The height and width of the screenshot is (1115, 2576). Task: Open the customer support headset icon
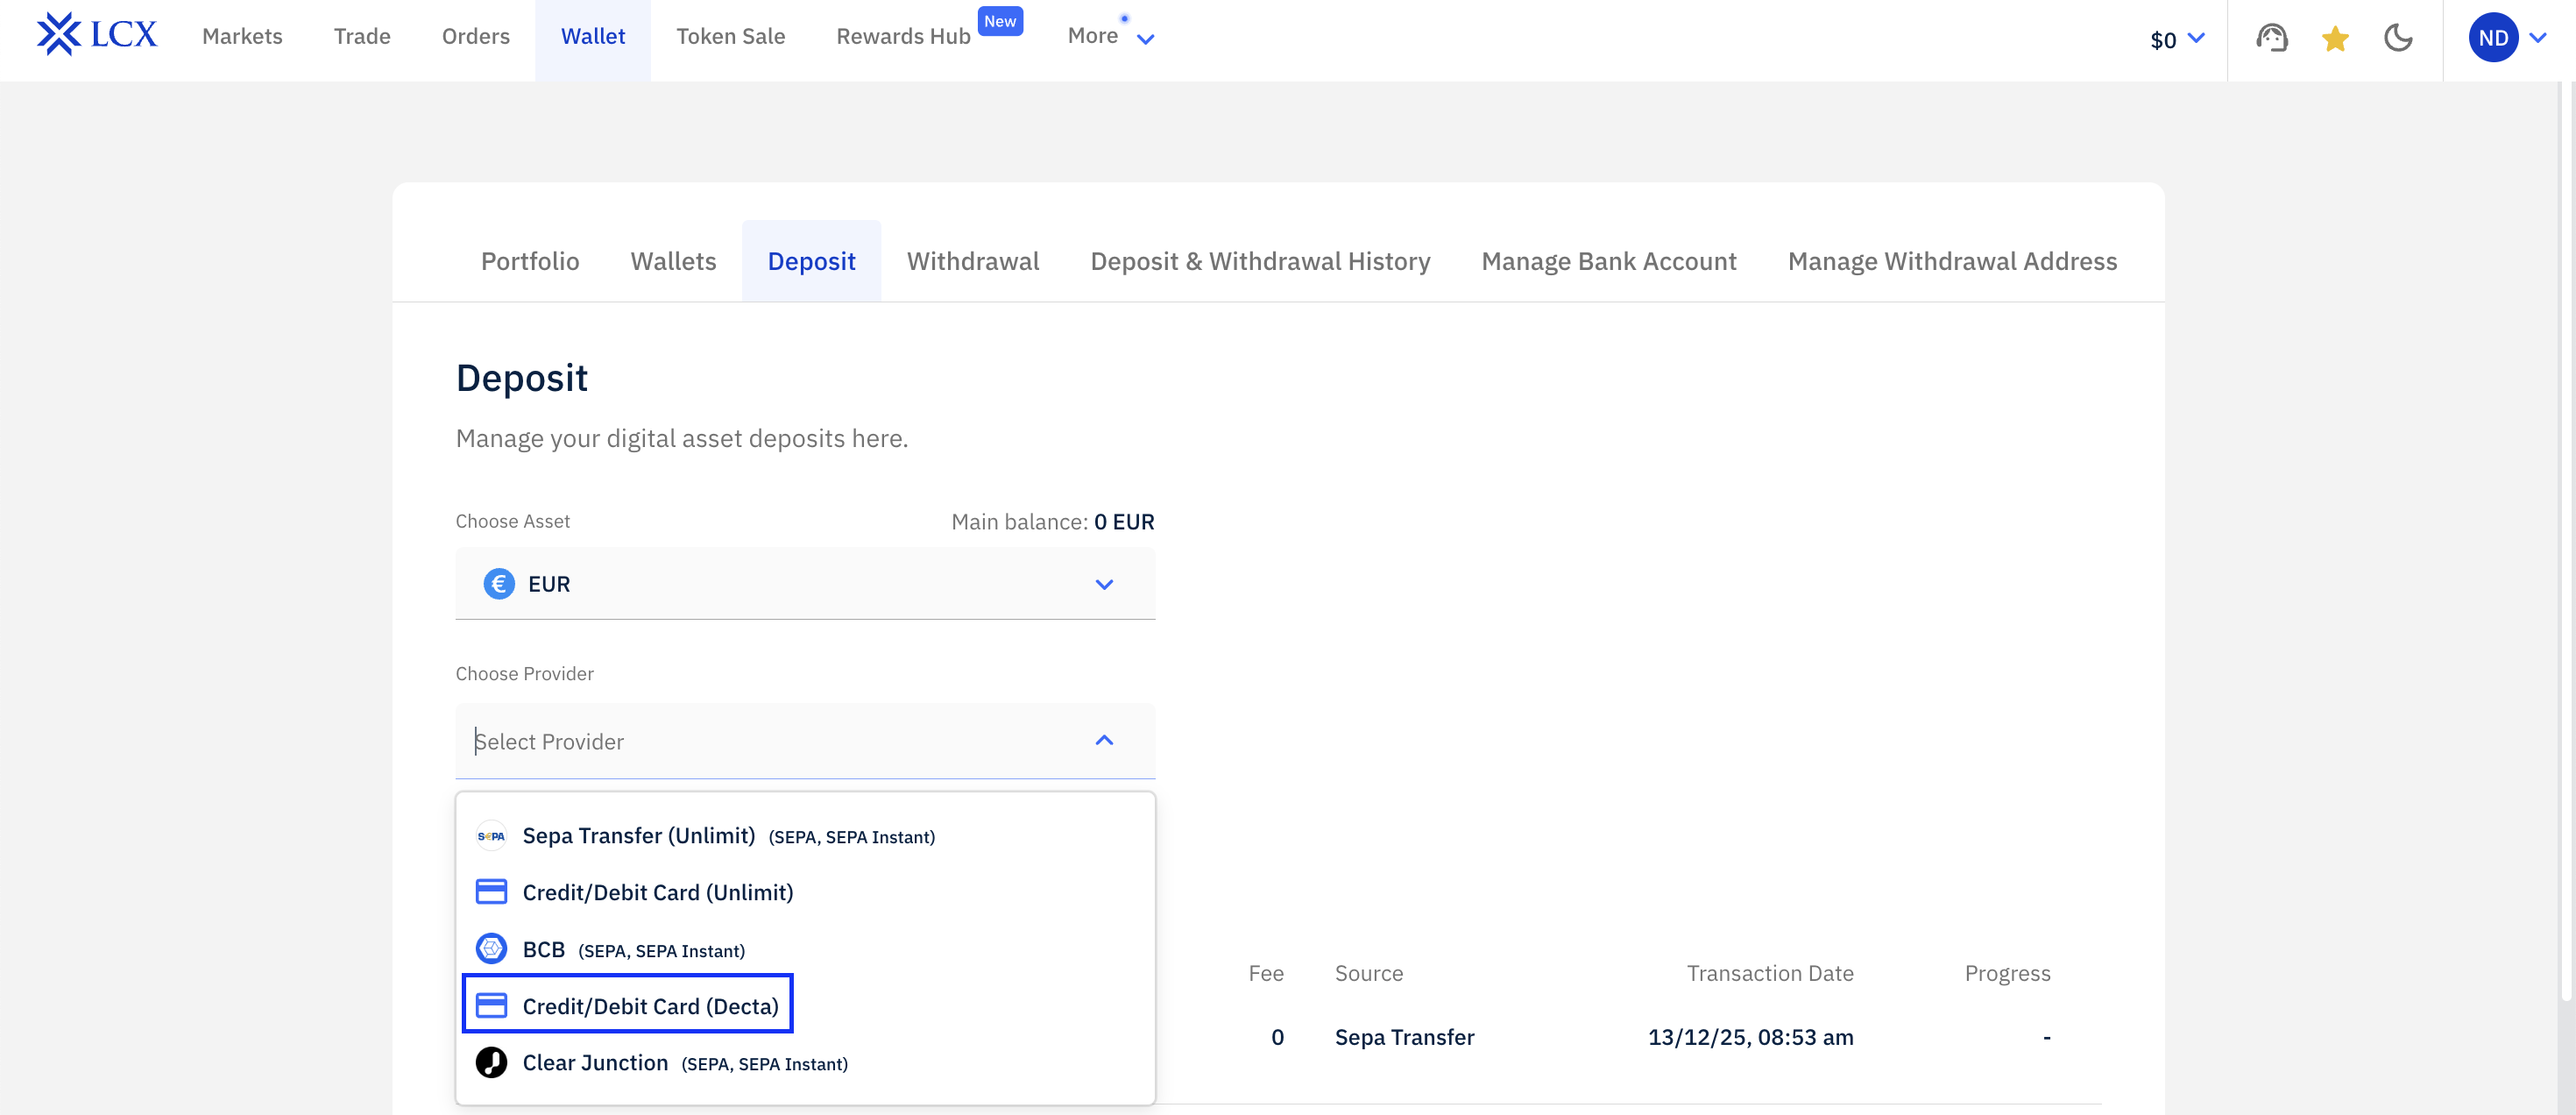pos(2271,38)
